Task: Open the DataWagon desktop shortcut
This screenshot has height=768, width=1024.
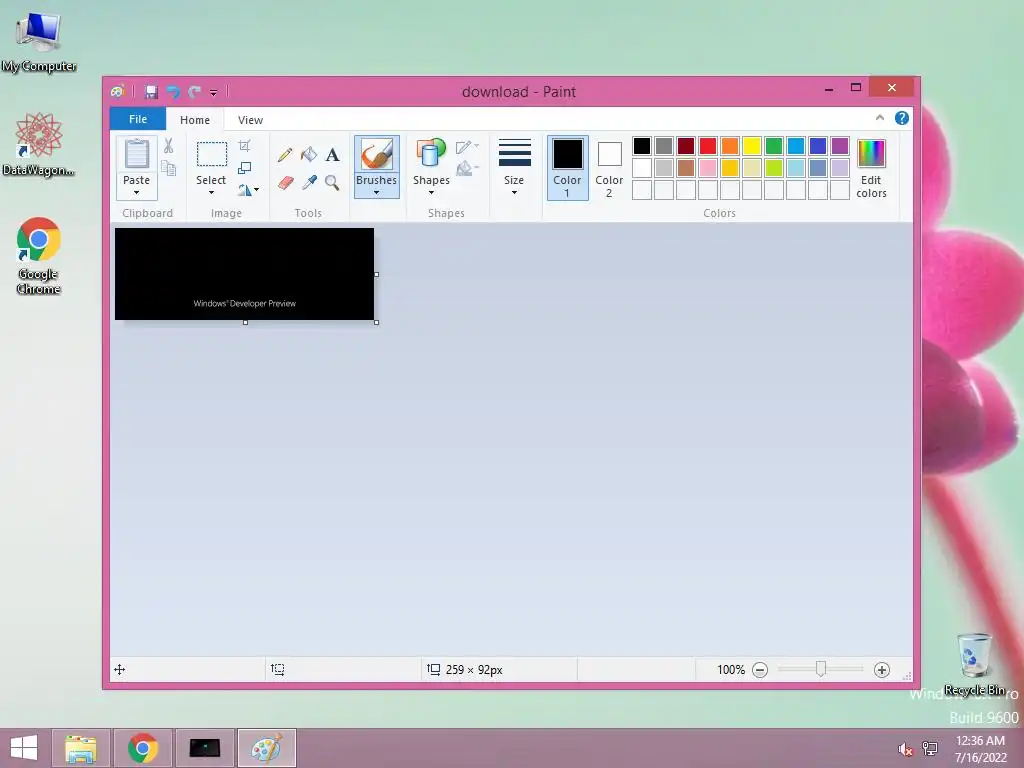Action: (x=39, y=144)
